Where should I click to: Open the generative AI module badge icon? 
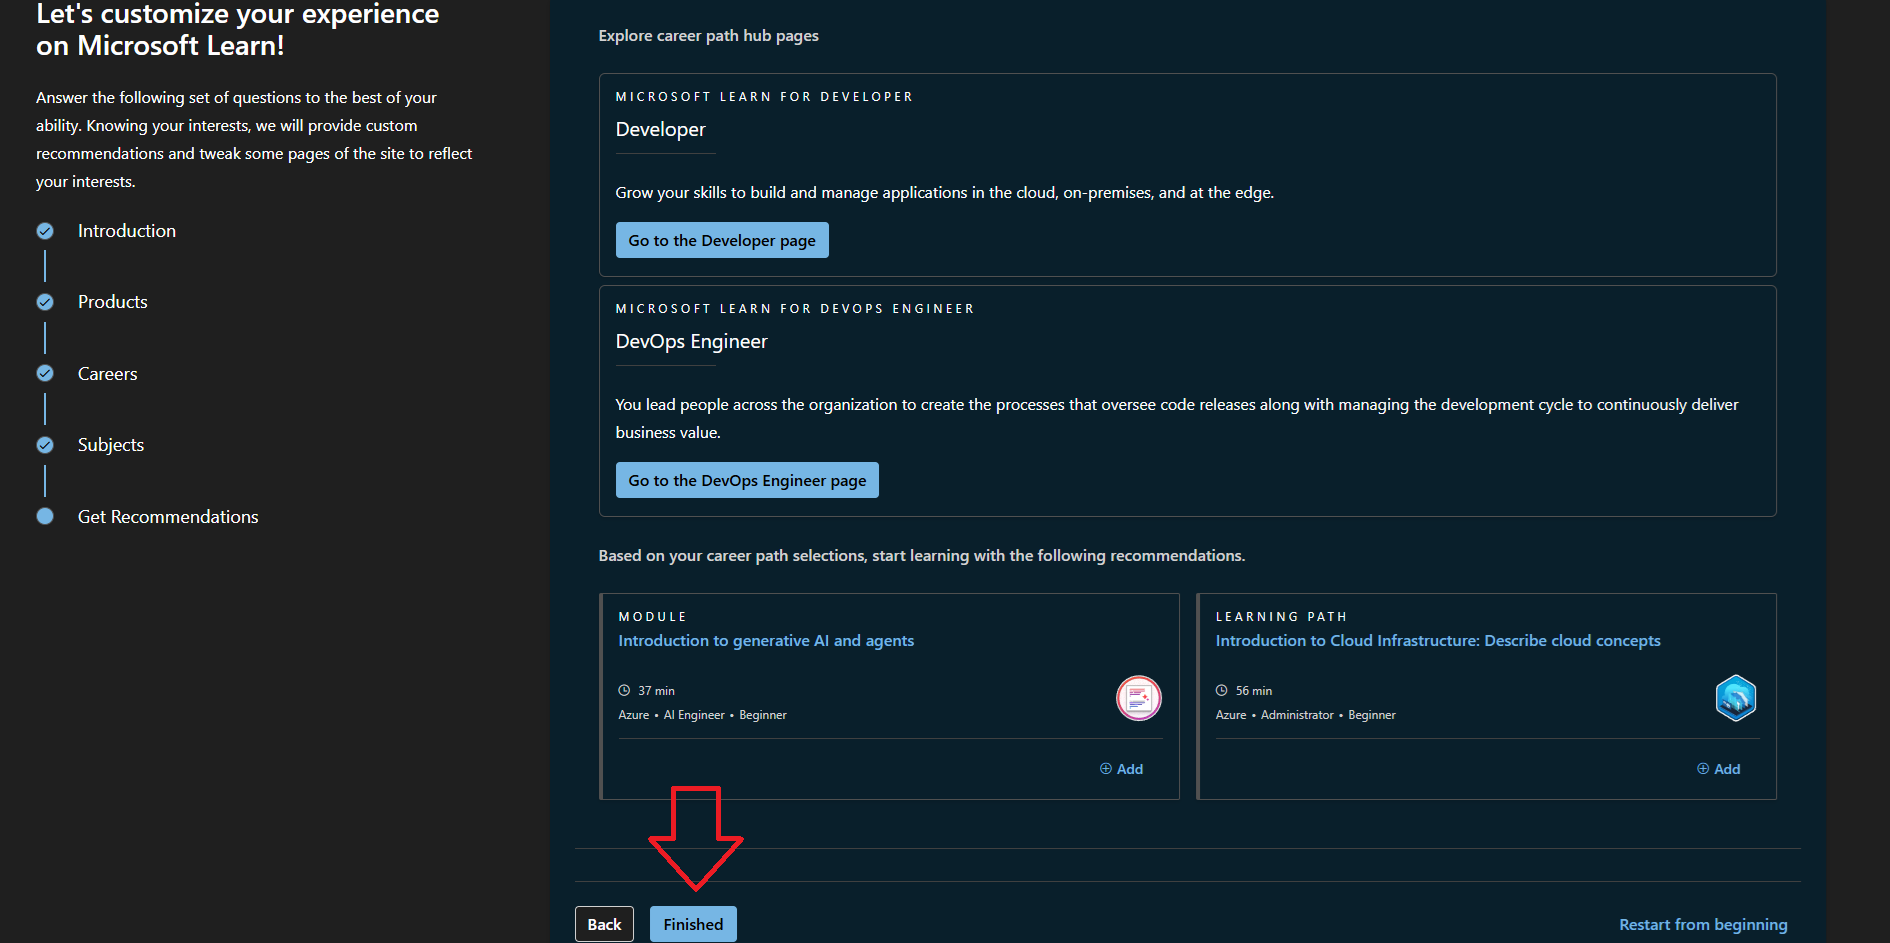1138,698
